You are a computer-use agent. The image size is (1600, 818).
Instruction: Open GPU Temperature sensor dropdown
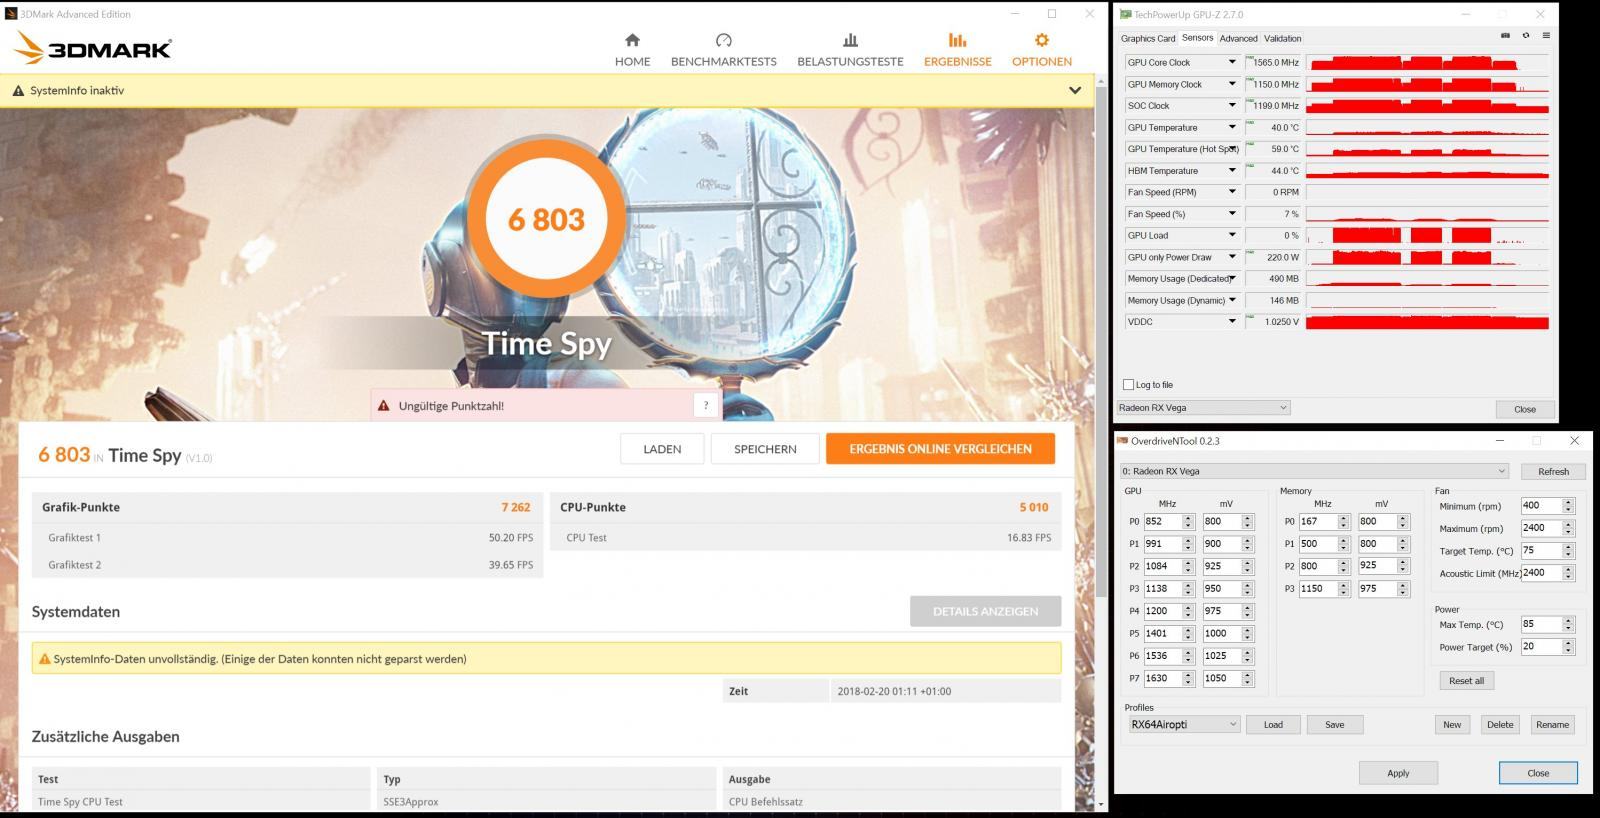click(1232, 127)
